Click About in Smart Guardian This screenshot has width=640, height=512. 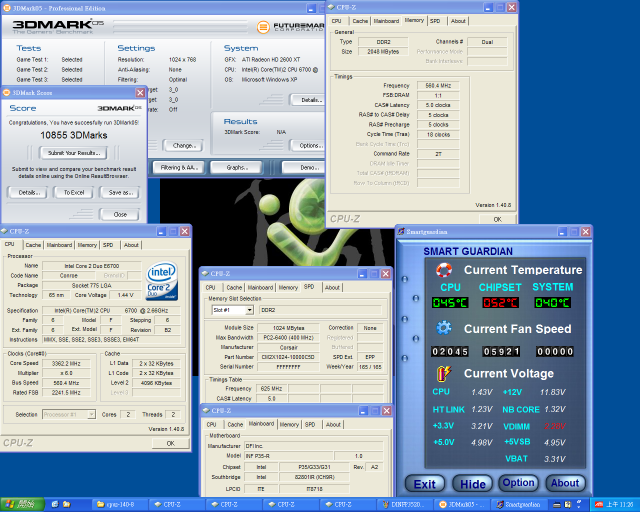565,483
